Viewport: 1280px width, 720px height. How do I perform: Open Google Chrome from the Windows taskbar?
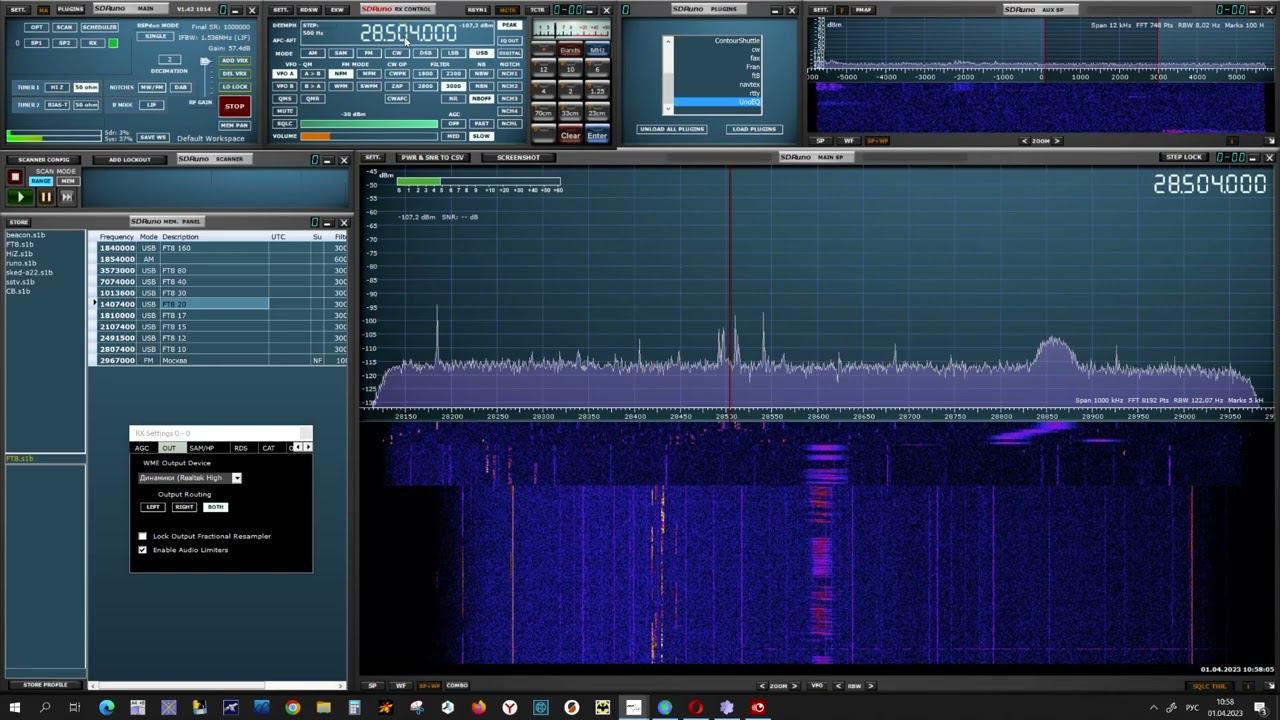(x=292, y=708)
